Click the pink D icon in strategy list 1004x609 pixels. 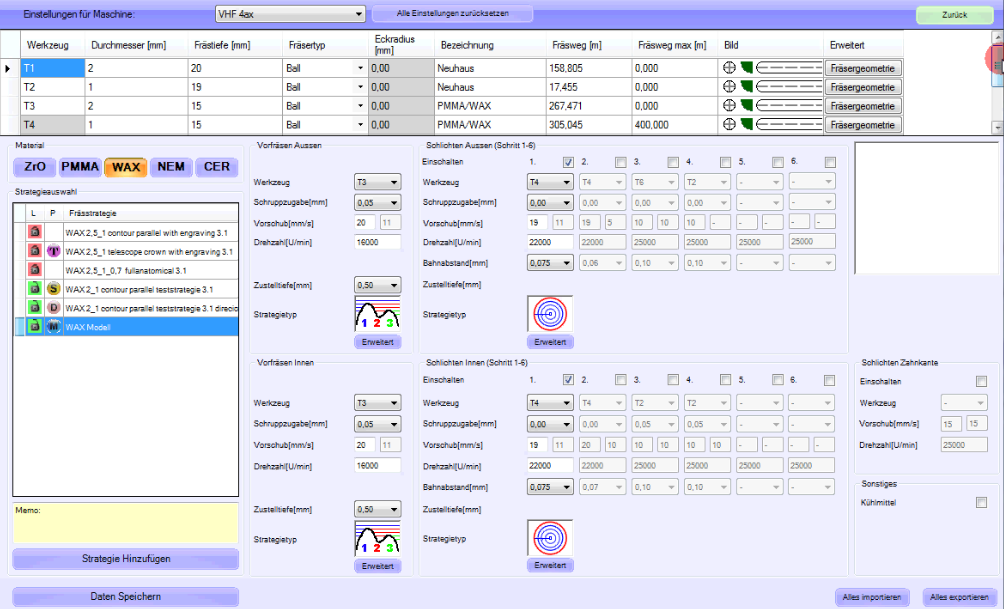(x=54, y=308)
